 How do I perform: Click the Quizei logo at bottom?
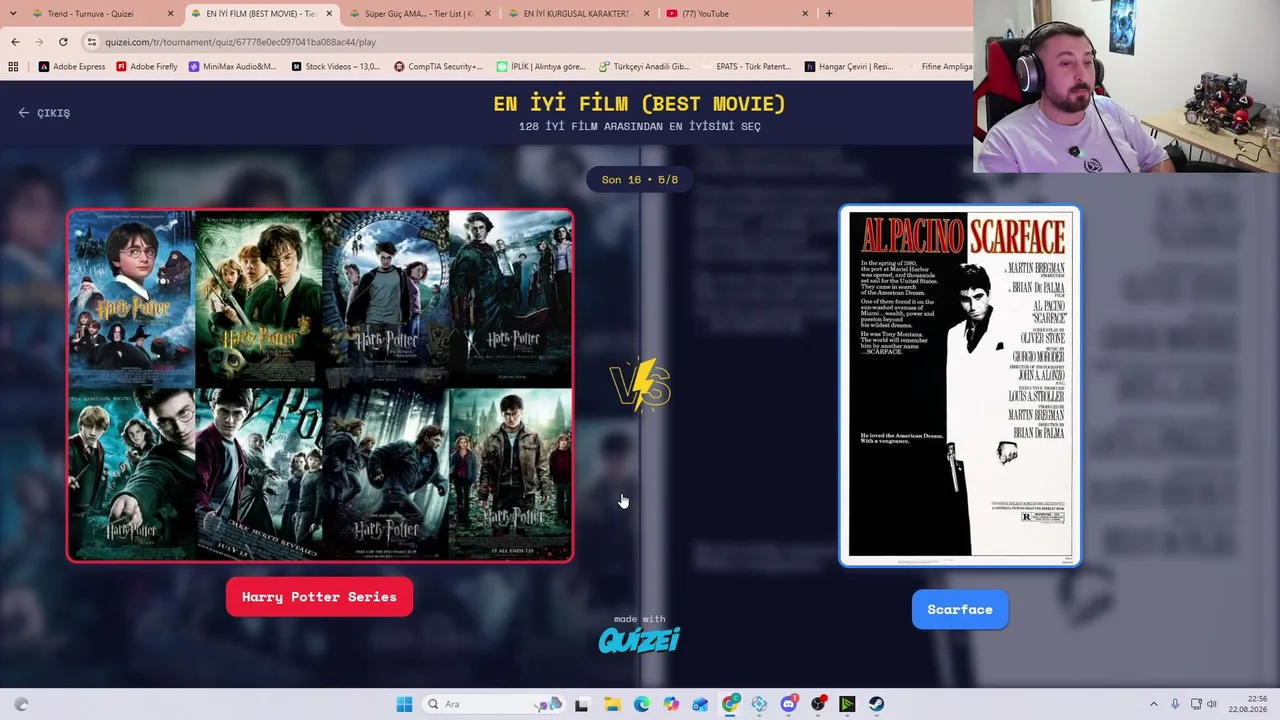(x=640, y=640)
